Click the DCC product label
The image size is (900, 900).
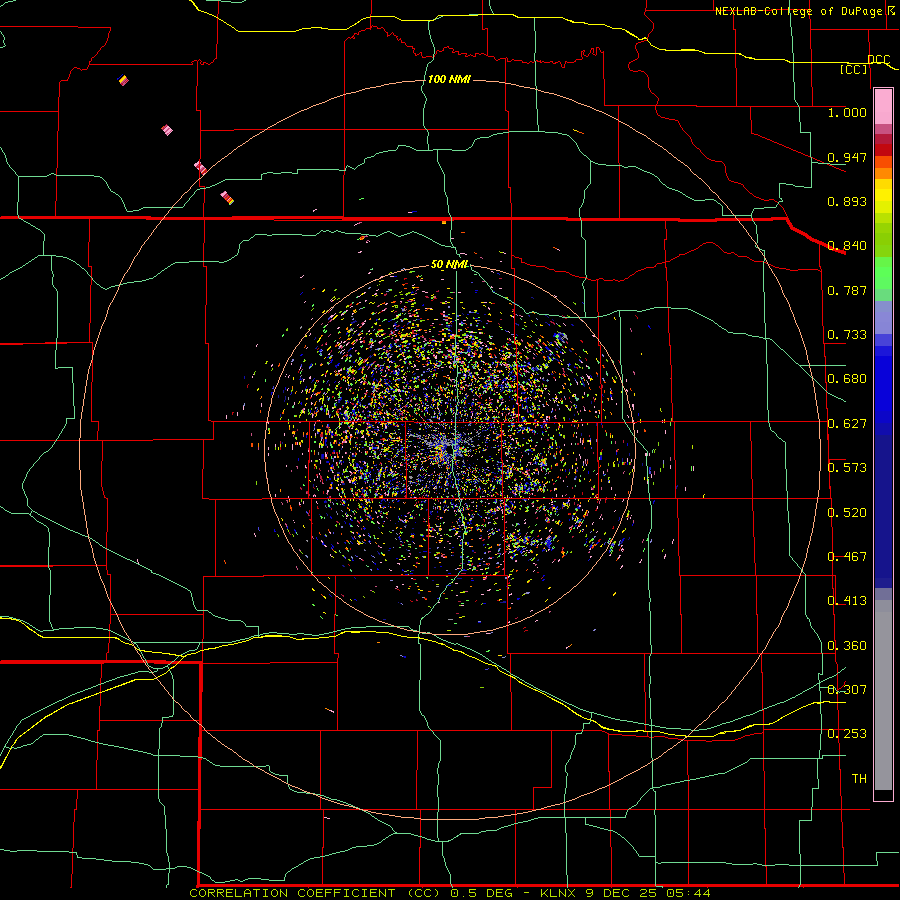[879, 60]
